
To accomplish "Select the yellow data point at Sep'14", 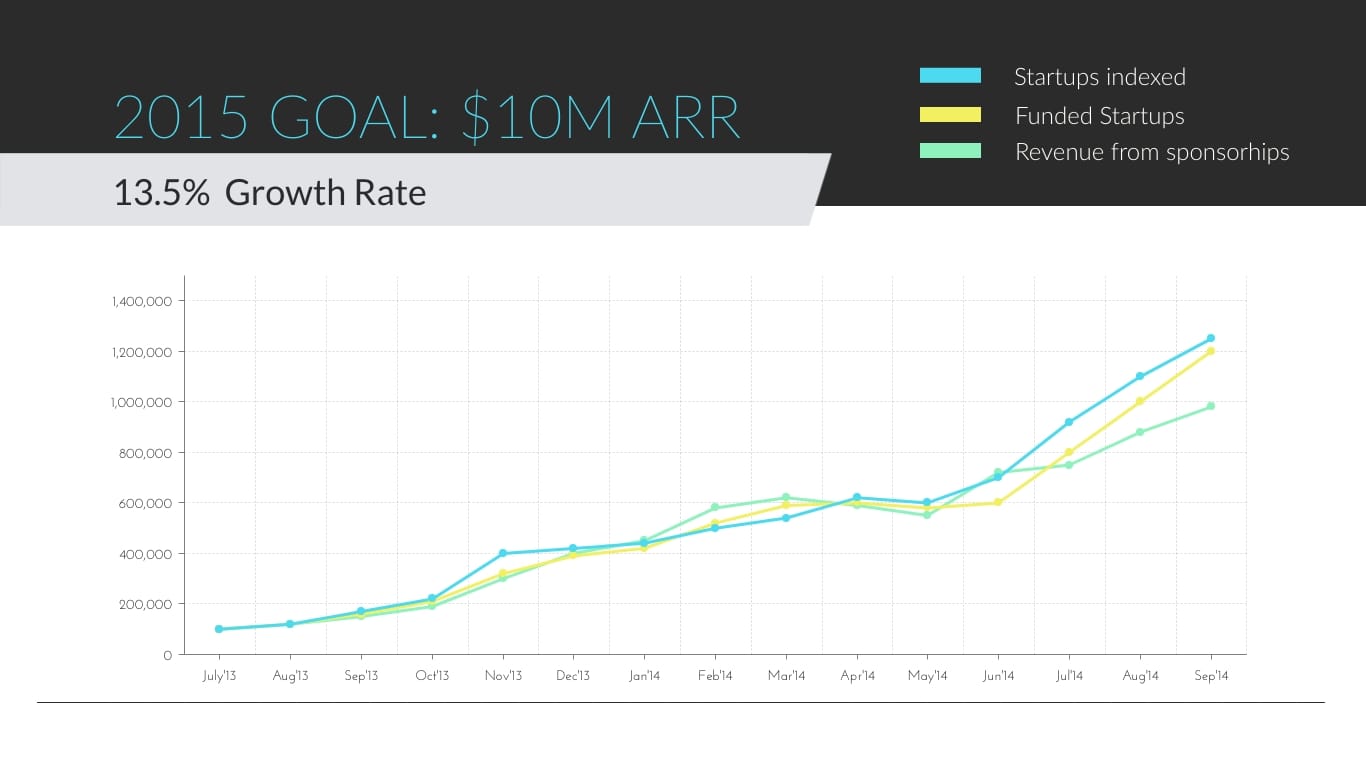I will pyautogui.click(x=1210, y=351).
